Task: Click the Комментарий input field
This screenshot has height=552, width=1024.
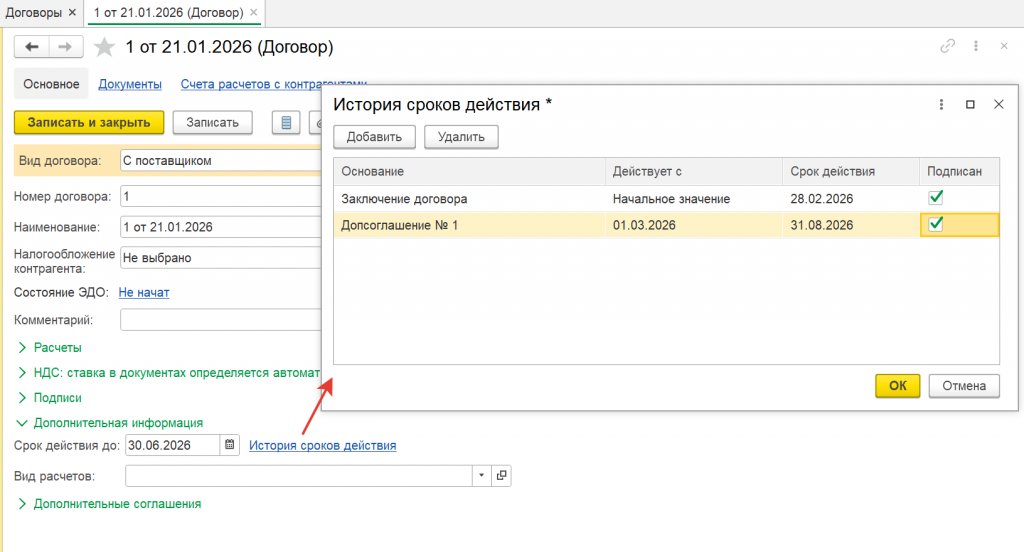Action: [x=220, y=320]
